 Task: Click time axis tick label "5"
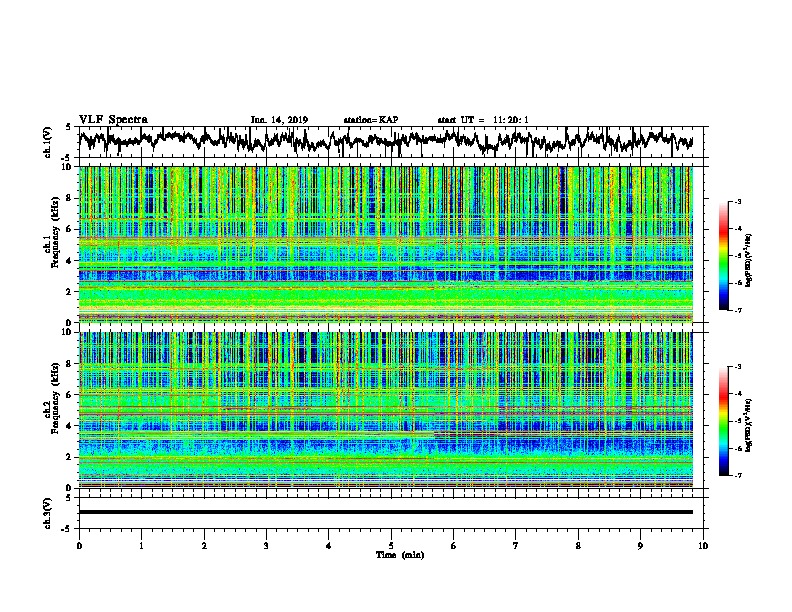click(391, 546)
